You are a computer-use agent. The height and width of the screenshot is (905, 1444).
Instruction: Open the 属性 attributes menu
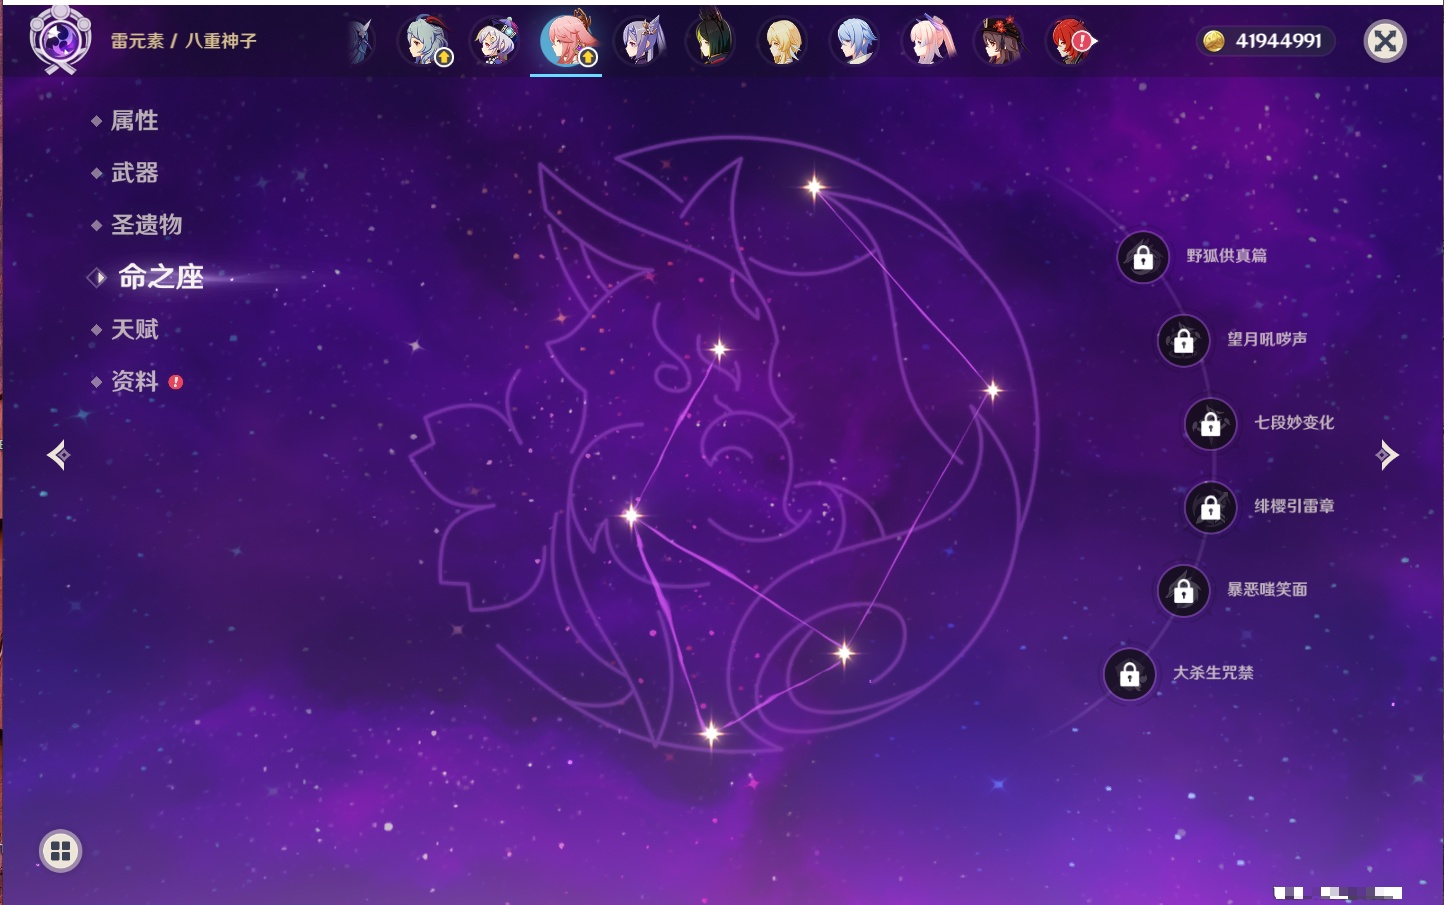[x=134, y=121]
